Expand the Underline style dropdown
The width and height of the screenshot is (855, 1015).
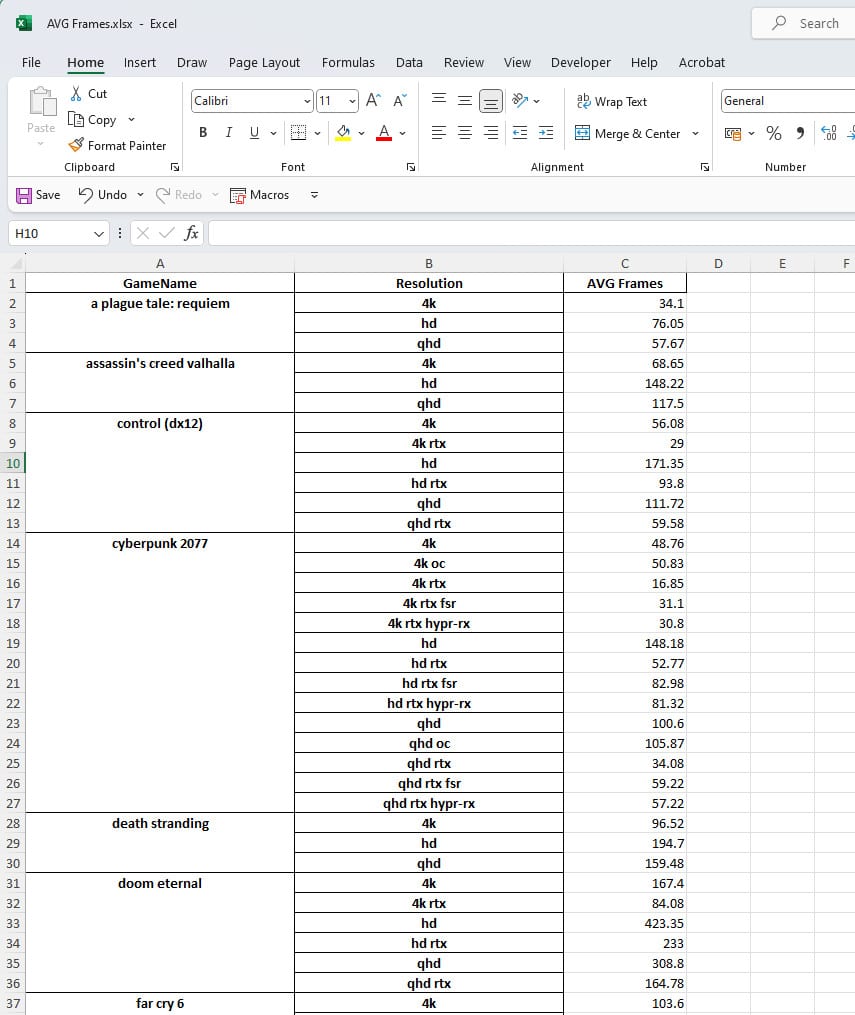[x=273, y=133]
